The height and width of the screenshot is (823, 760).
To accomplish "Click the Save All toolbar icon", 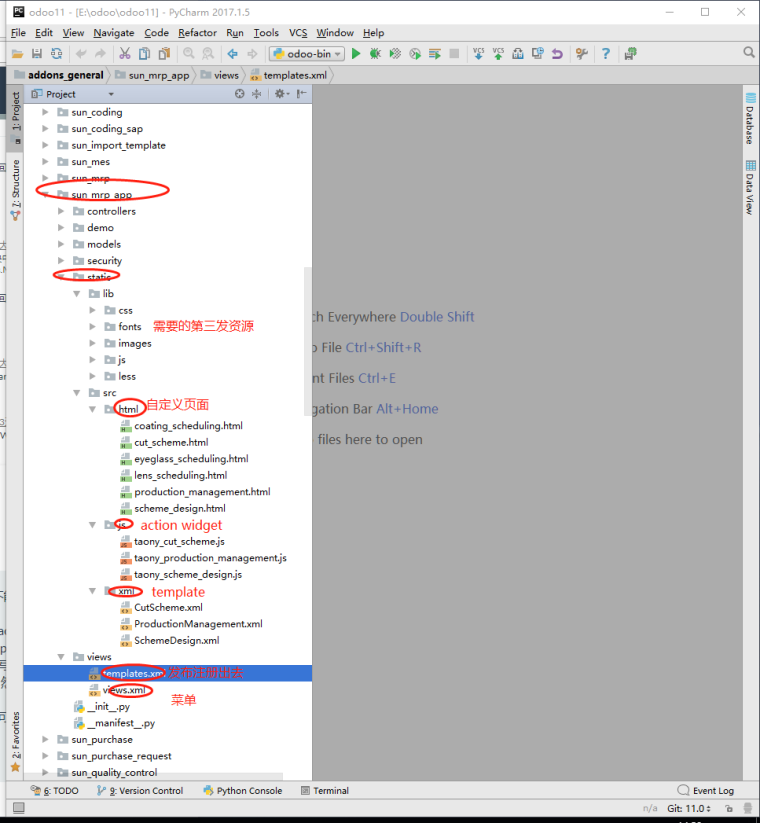I will [x=37, y=54].
